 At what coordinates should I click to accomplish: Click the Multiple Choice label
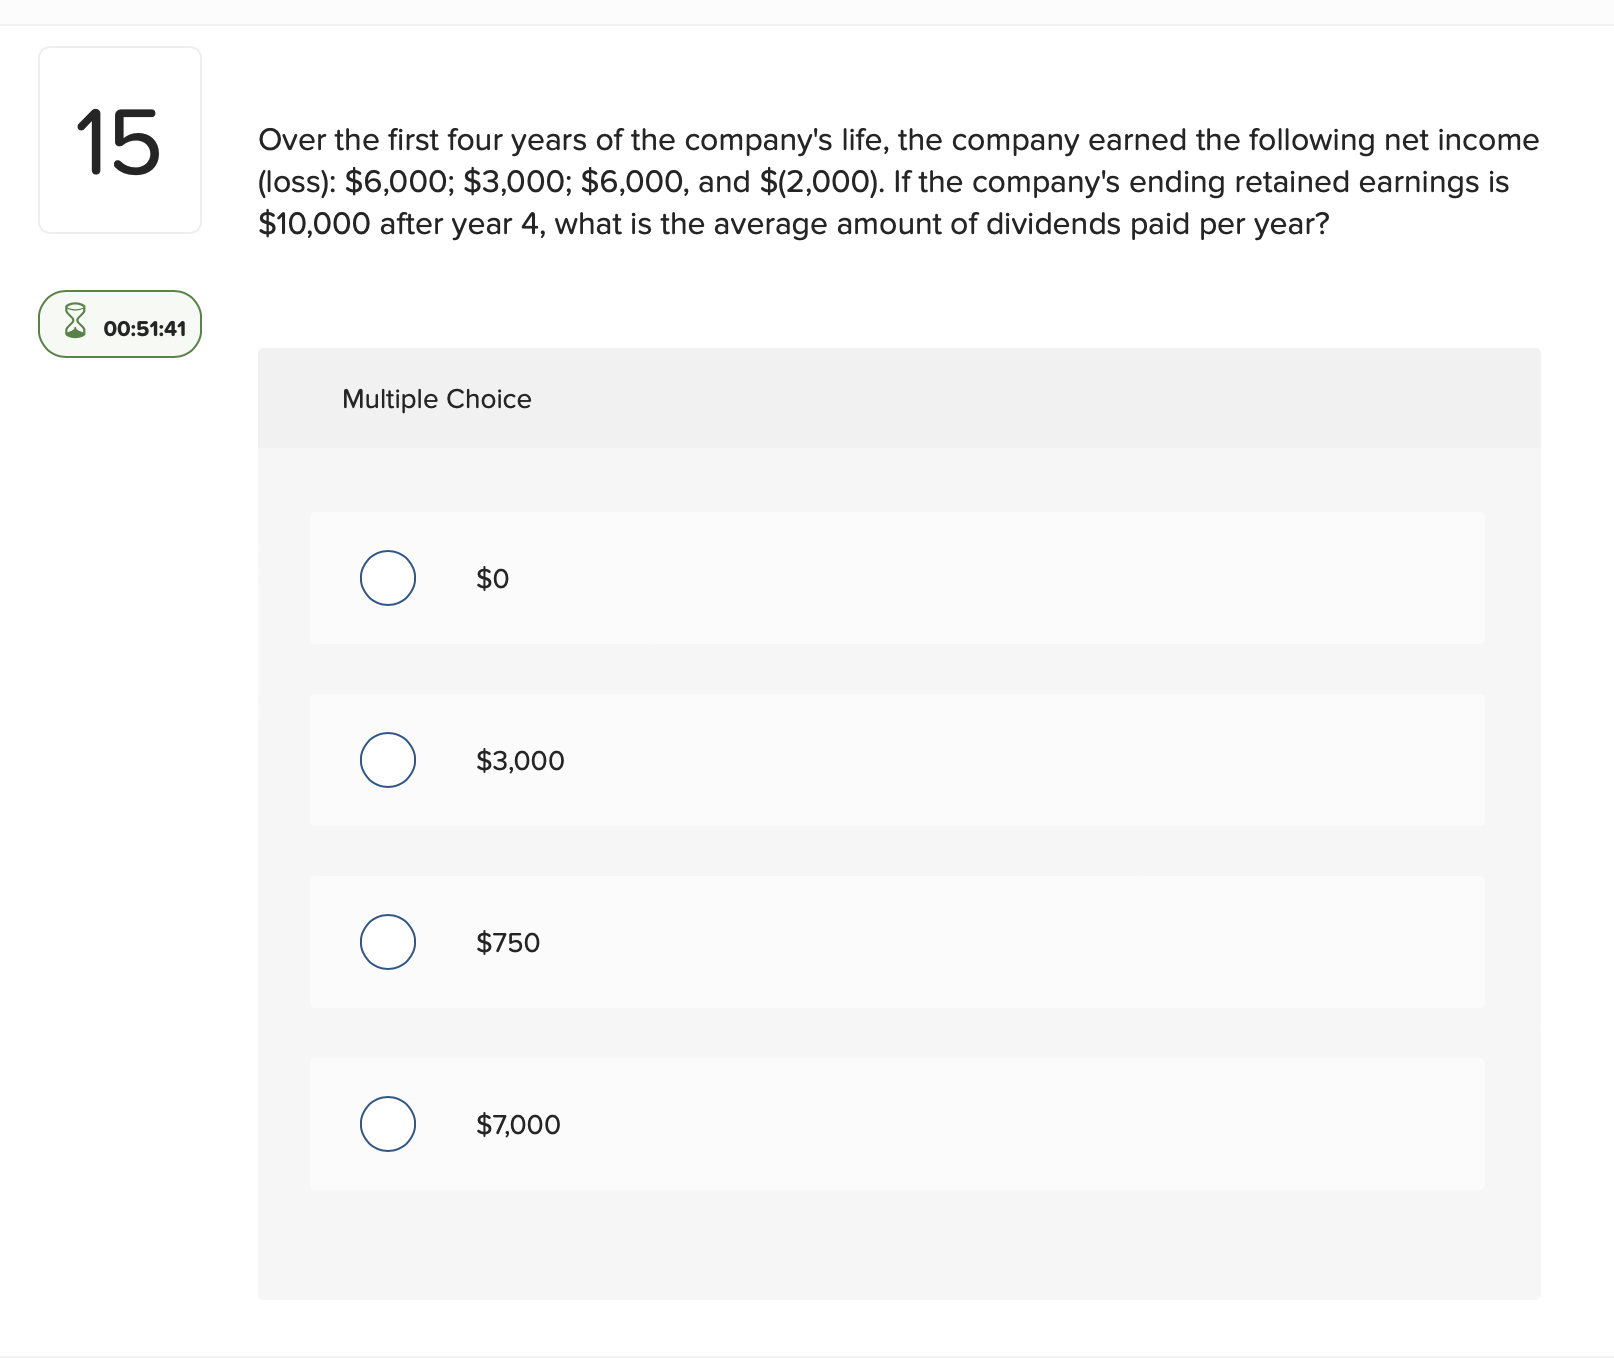[x=436, y=398]
